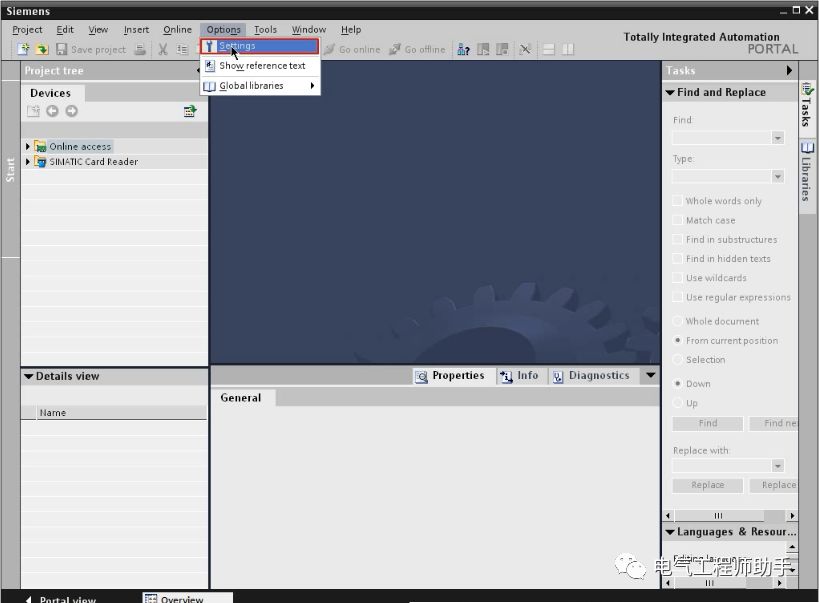Click the Print toolbar icon
Image resolution: width=819 pixels, height=603 pixels.
139,50
